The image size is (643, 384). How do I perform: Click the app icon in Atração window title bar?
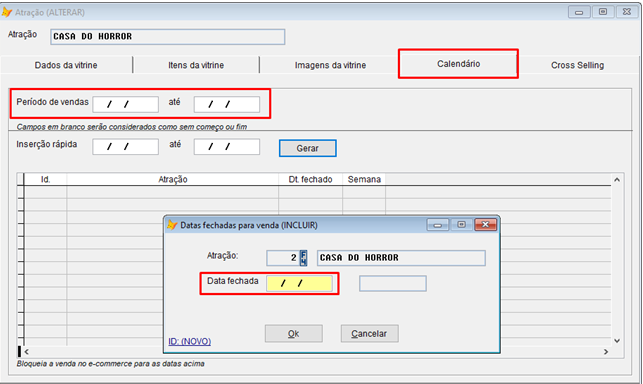7,12
